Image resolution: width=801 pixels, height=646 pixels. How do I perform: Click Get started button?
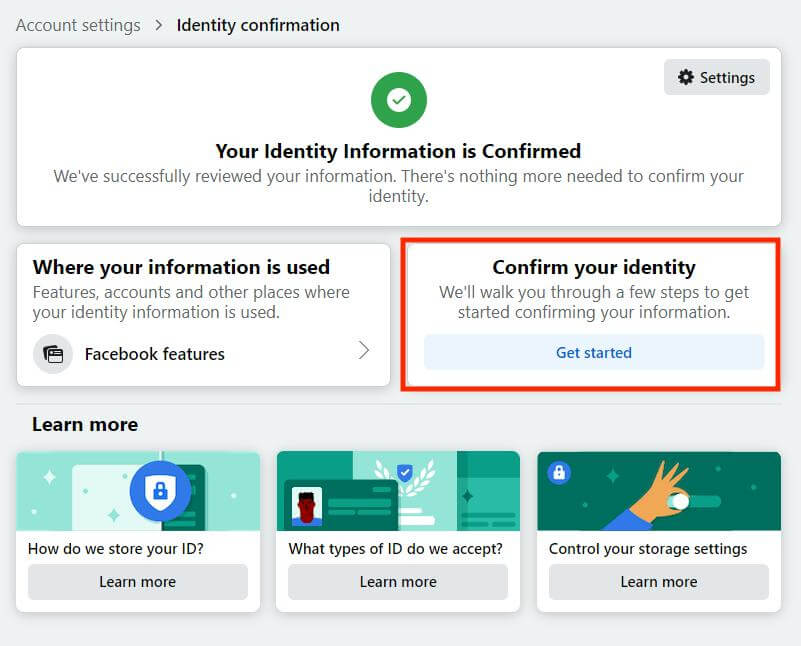[594, 352]
